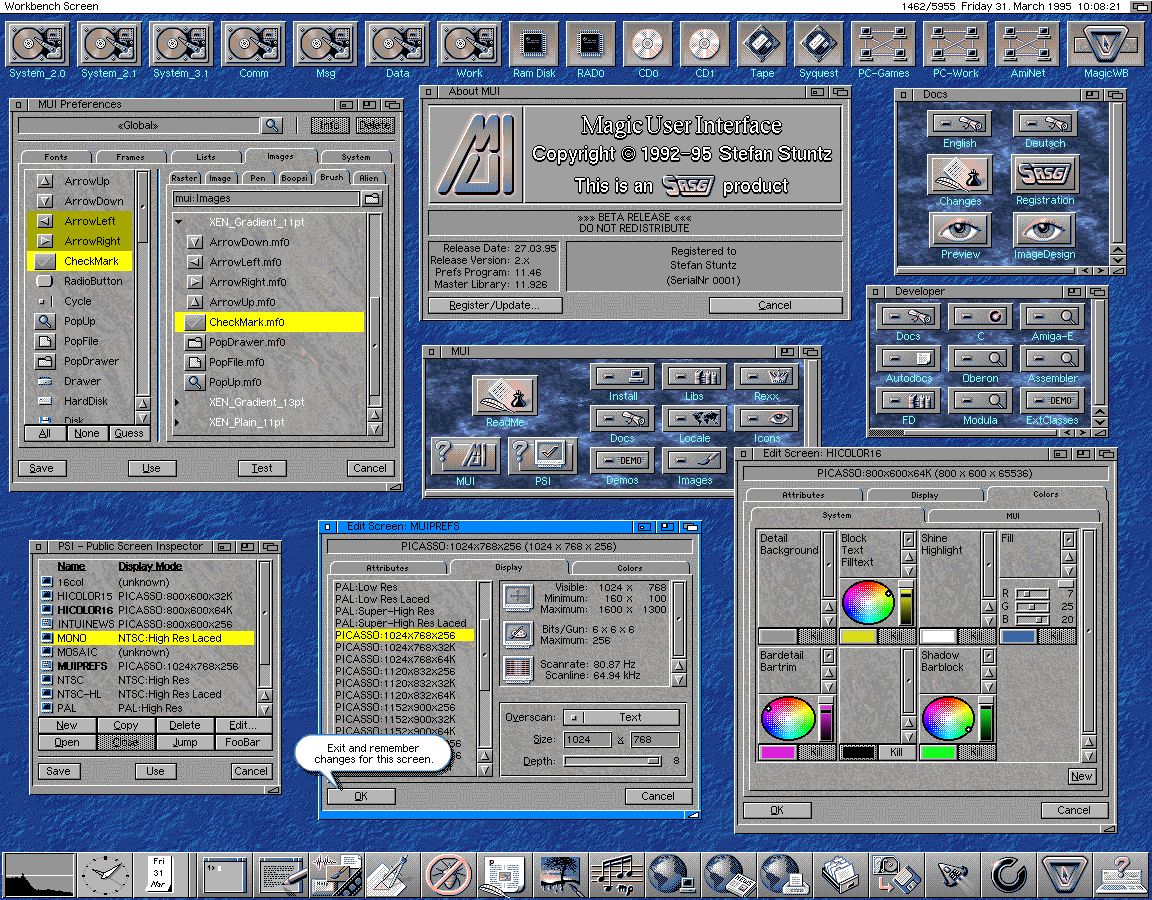
Task: Collapse the XEN_Gradient_11pt tree node
Action: pos(180,222)
